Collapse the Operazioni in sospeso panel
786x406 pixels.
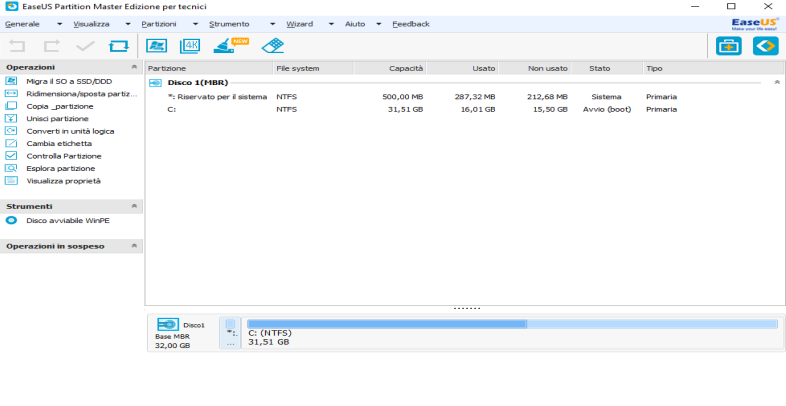tap(134, 246)
